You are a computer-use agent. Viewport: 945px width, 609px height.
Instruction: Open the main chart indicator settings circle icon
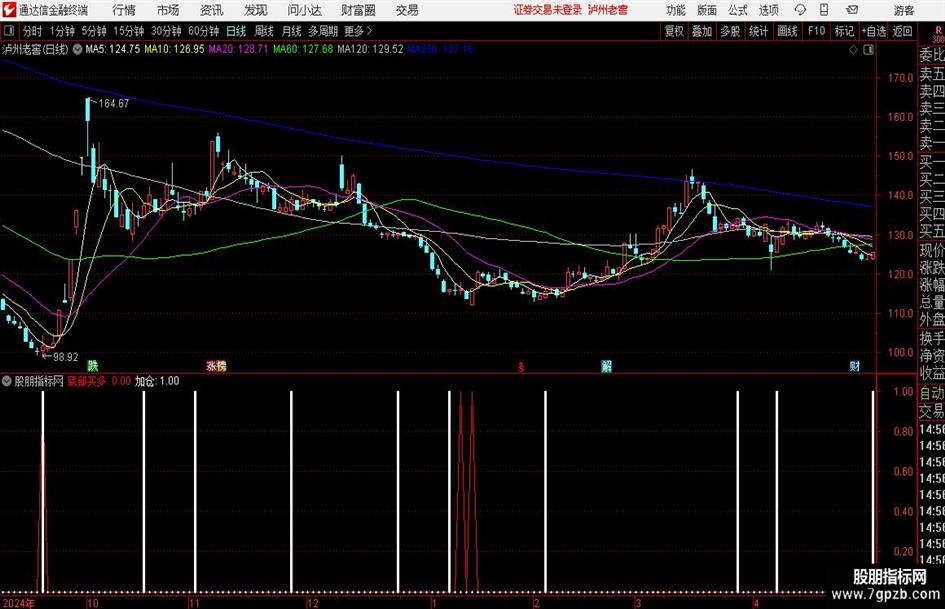[x=78, y=49]
